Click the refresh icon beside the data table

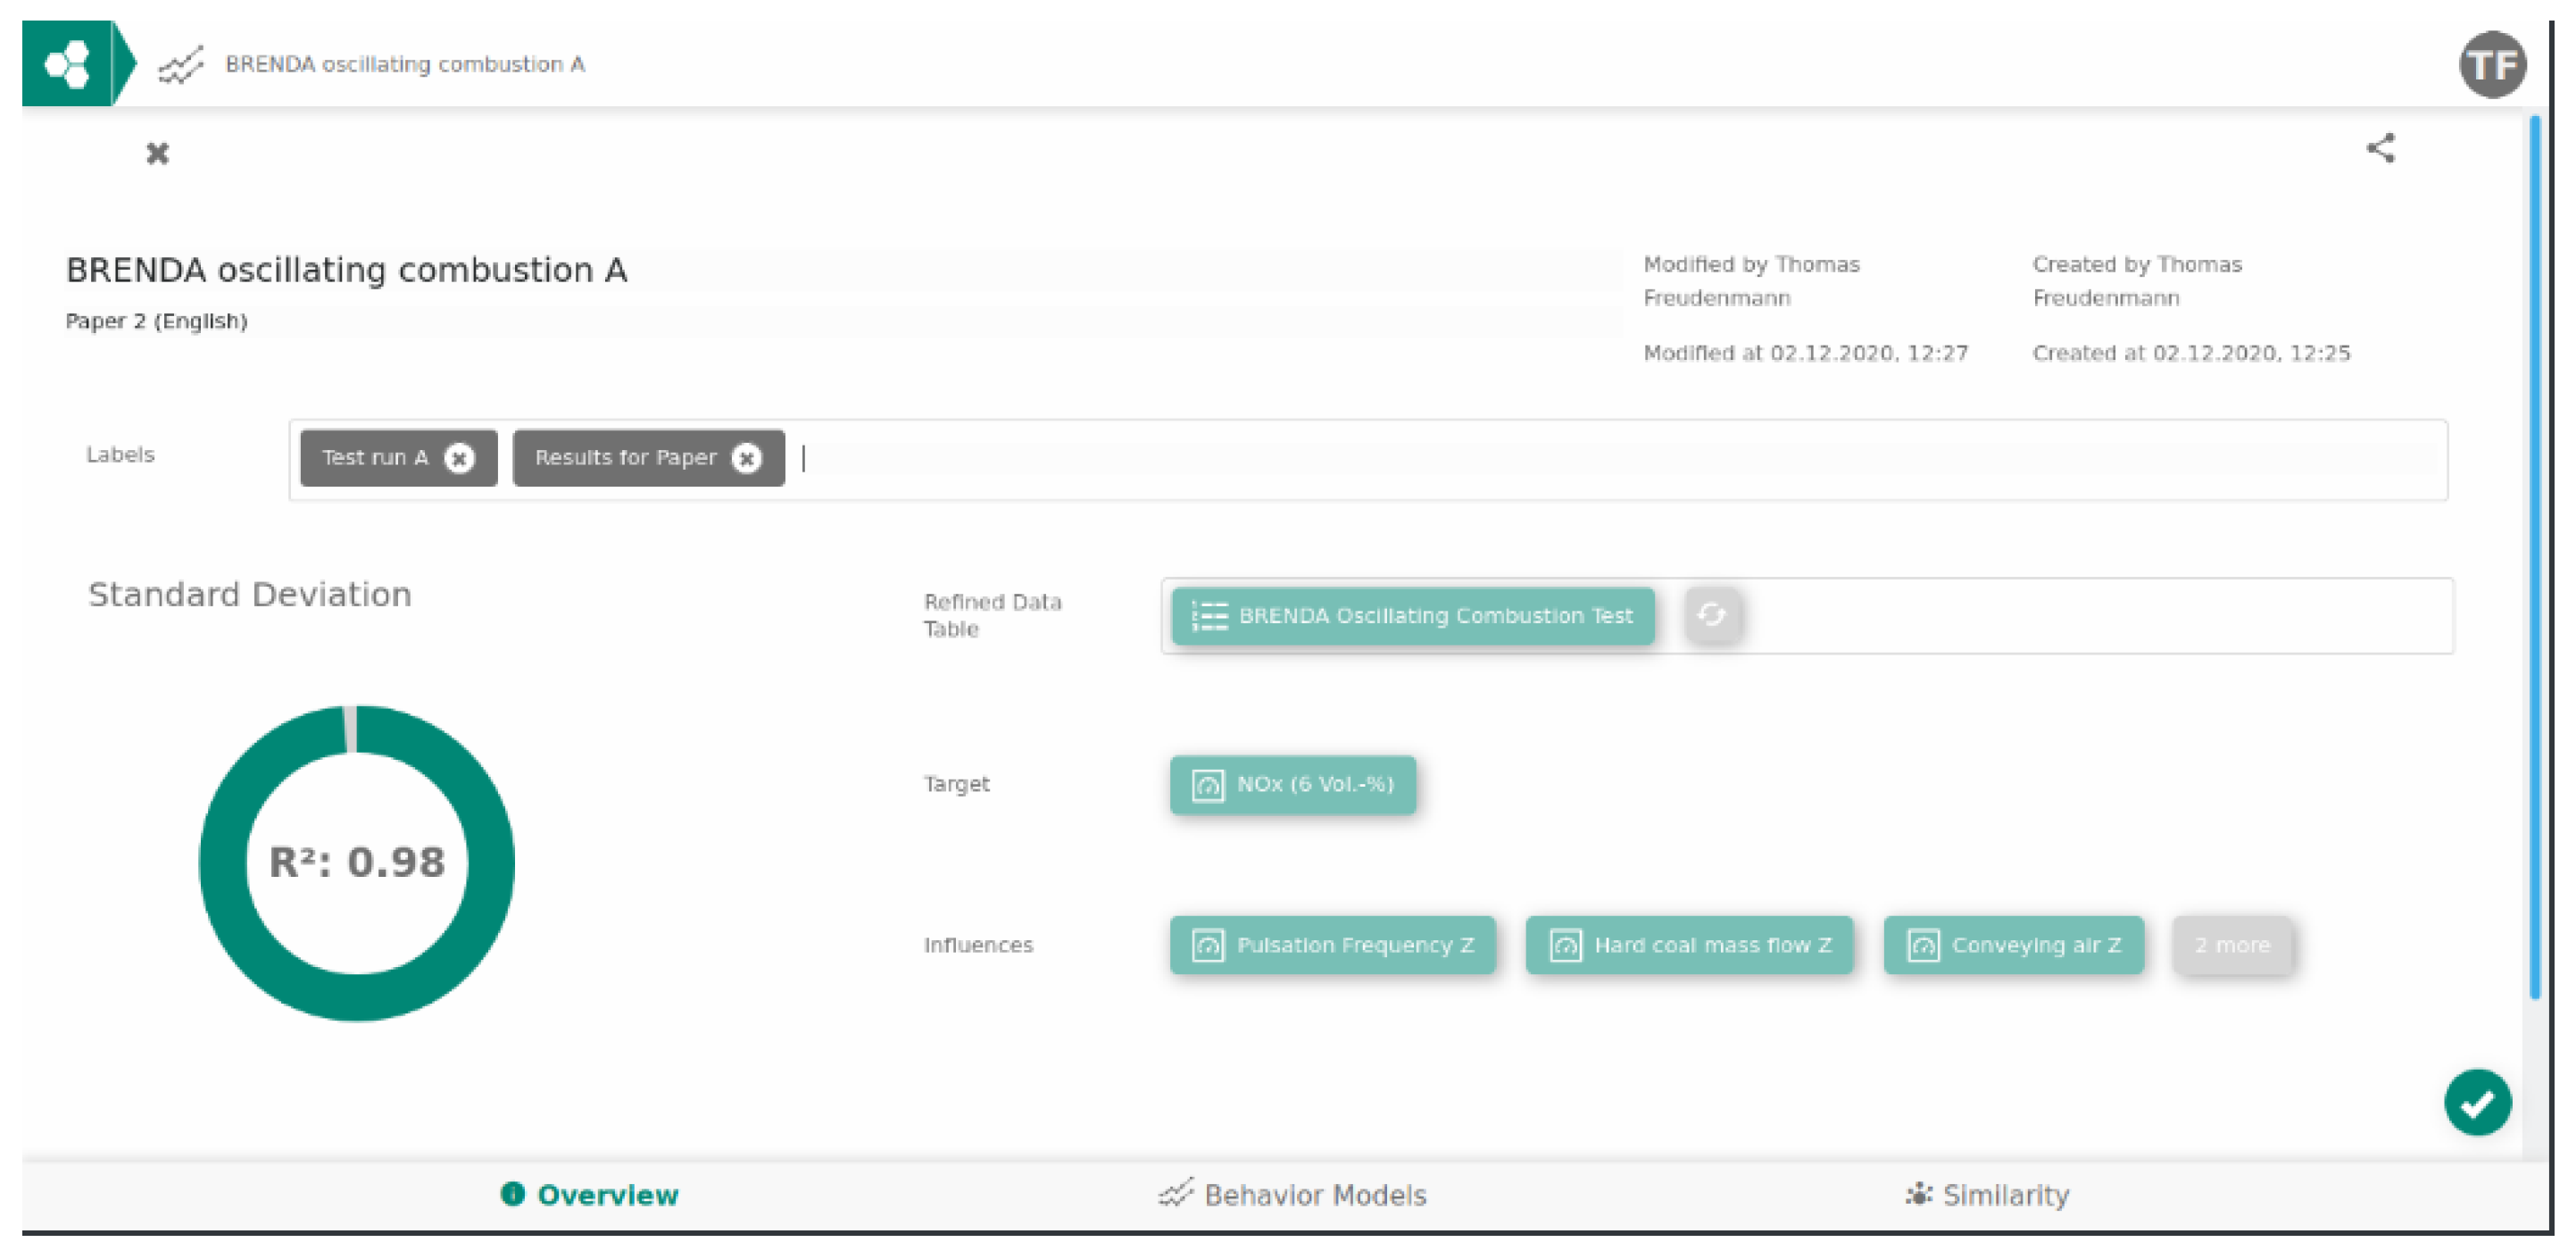click(1711, 615)
